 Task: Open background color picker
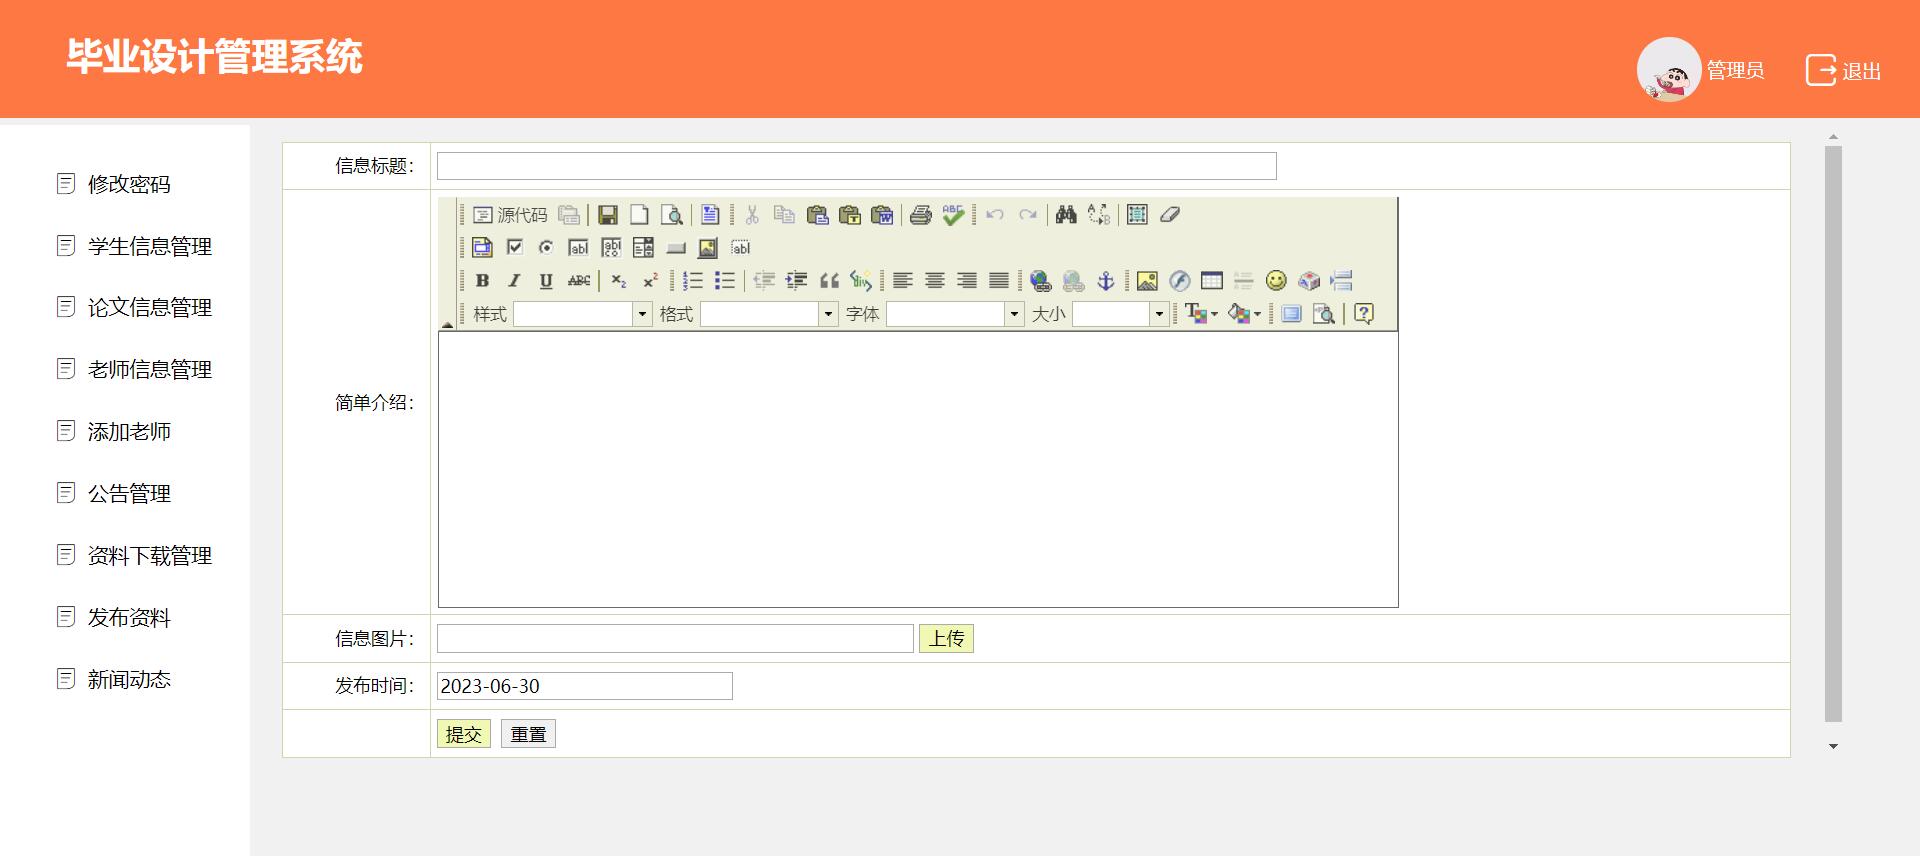pos(1244,314)
